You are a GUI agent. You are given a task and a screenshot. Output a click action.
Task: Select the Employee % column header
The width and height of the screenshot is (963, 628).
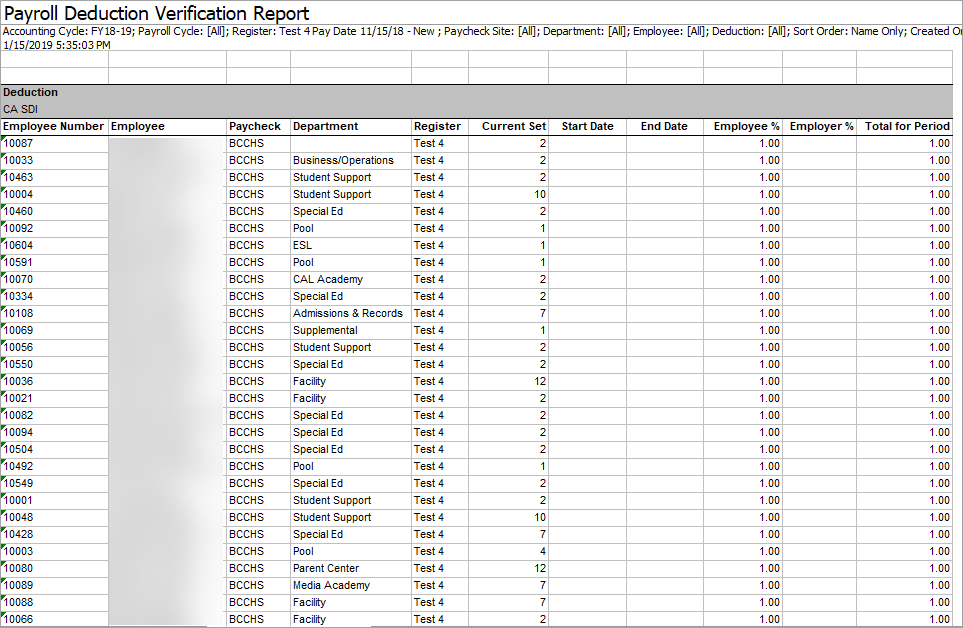746,127
